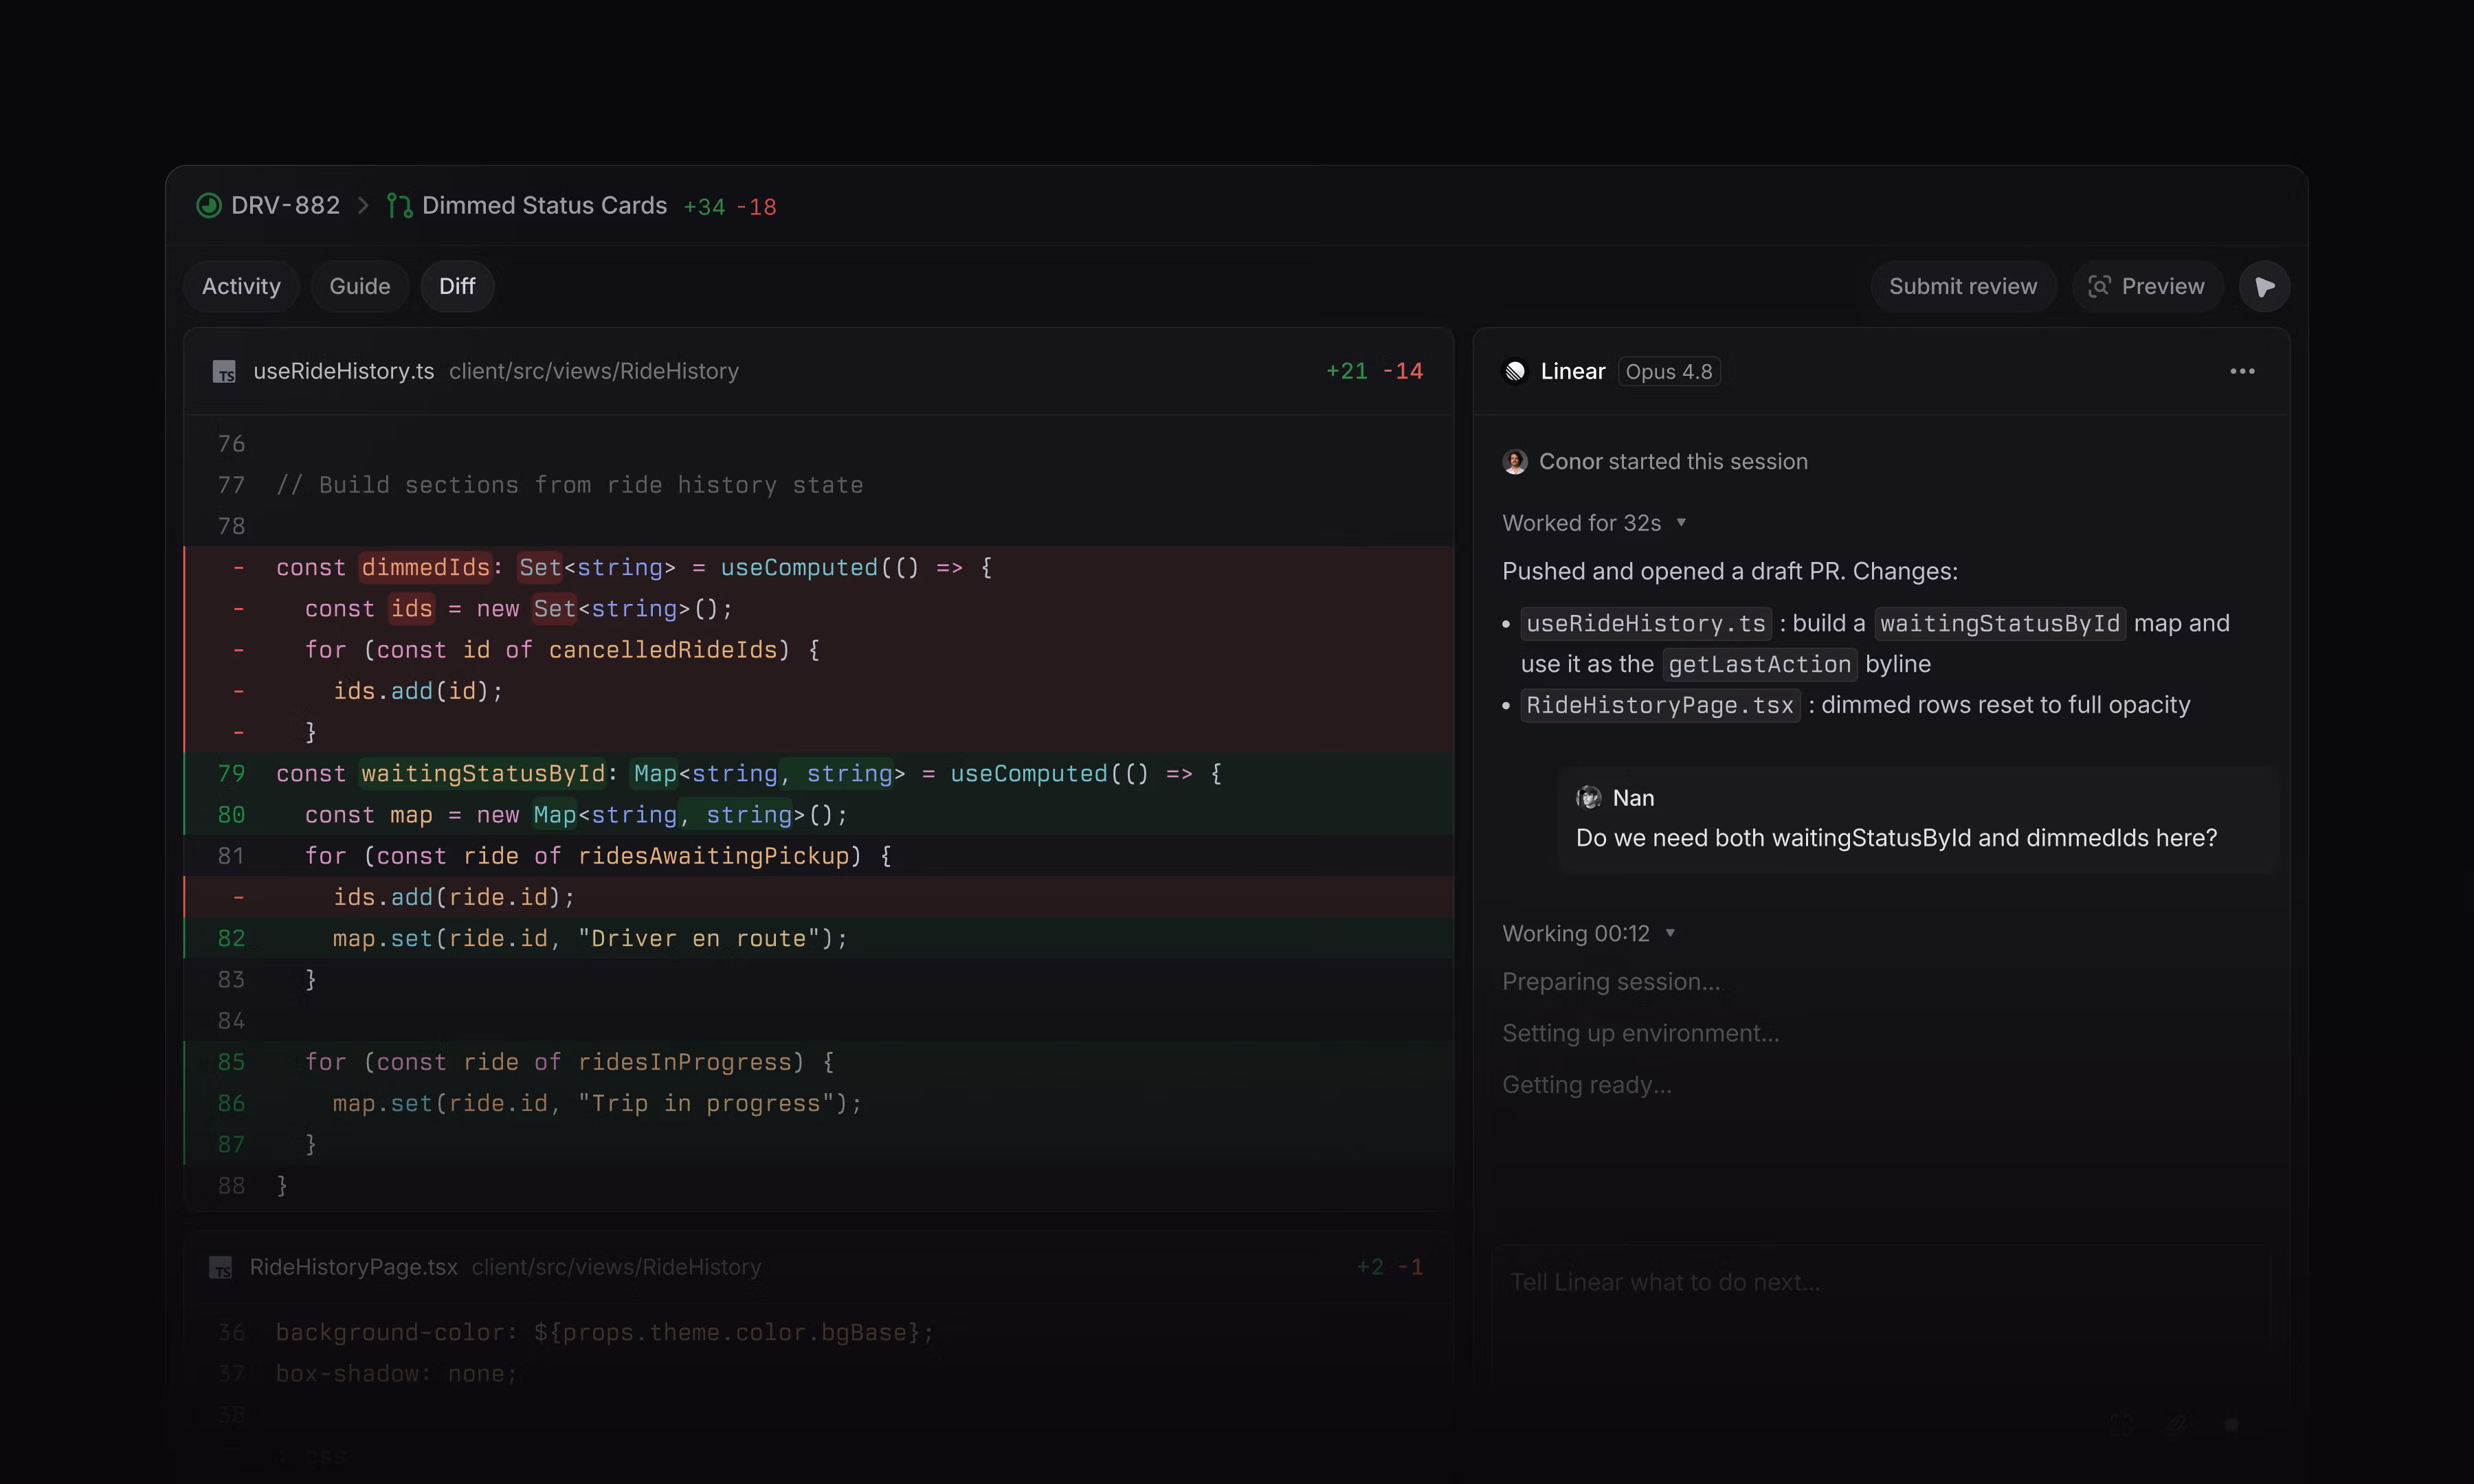Click the Preparing session... status line

1611,982
